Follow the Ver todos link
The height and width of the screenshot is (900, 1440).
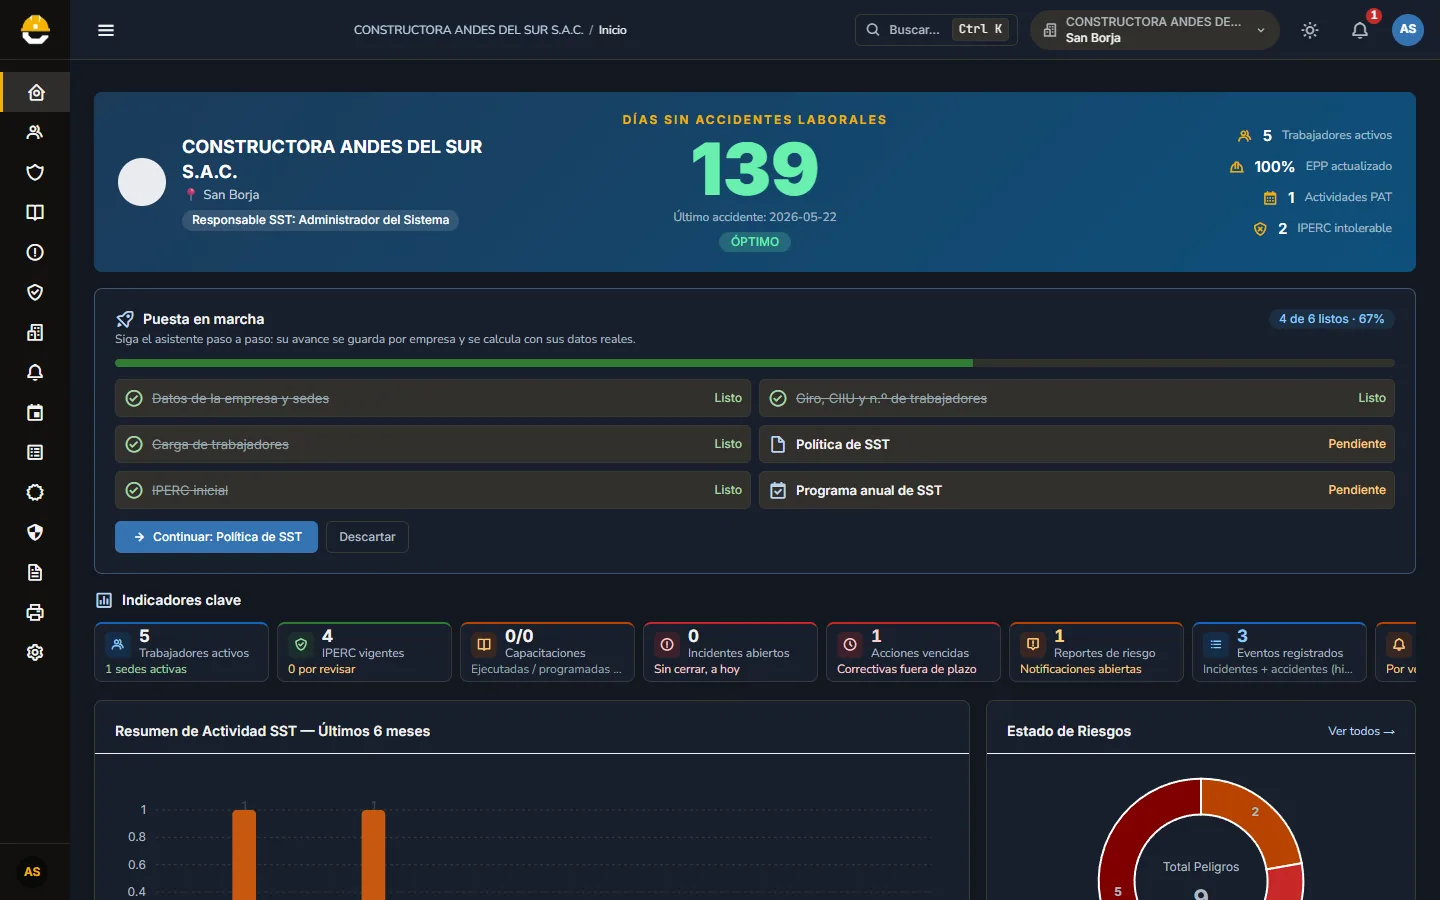(1361, 731)
